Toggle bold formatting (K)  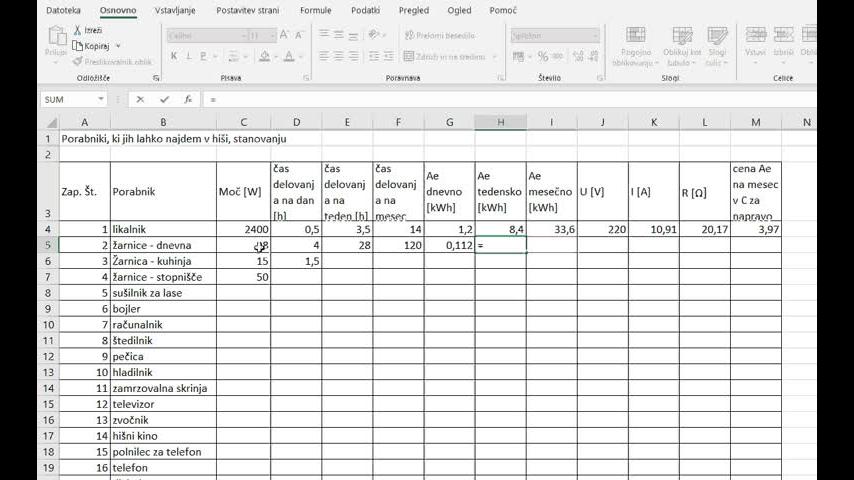[174, 57]
